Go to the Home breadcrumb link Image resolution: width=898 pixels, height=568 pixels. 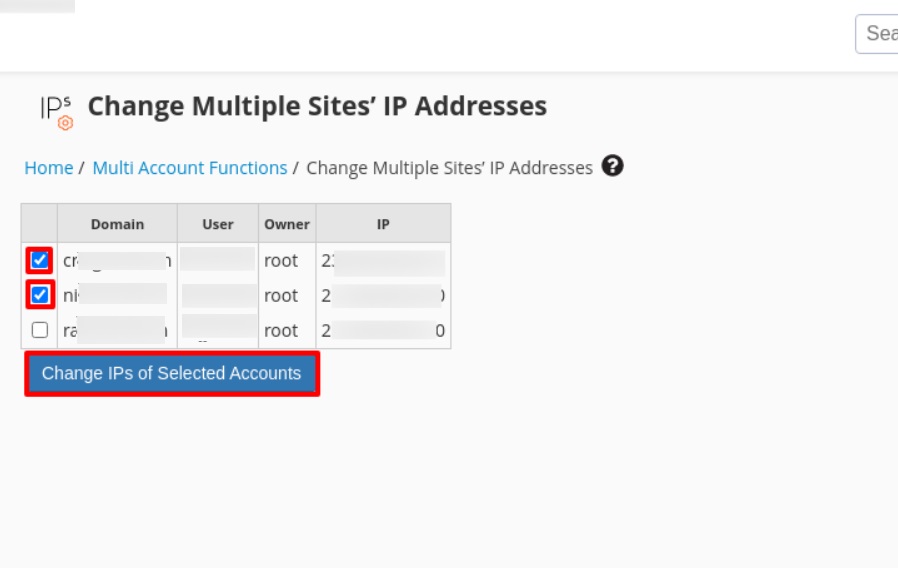48,168
